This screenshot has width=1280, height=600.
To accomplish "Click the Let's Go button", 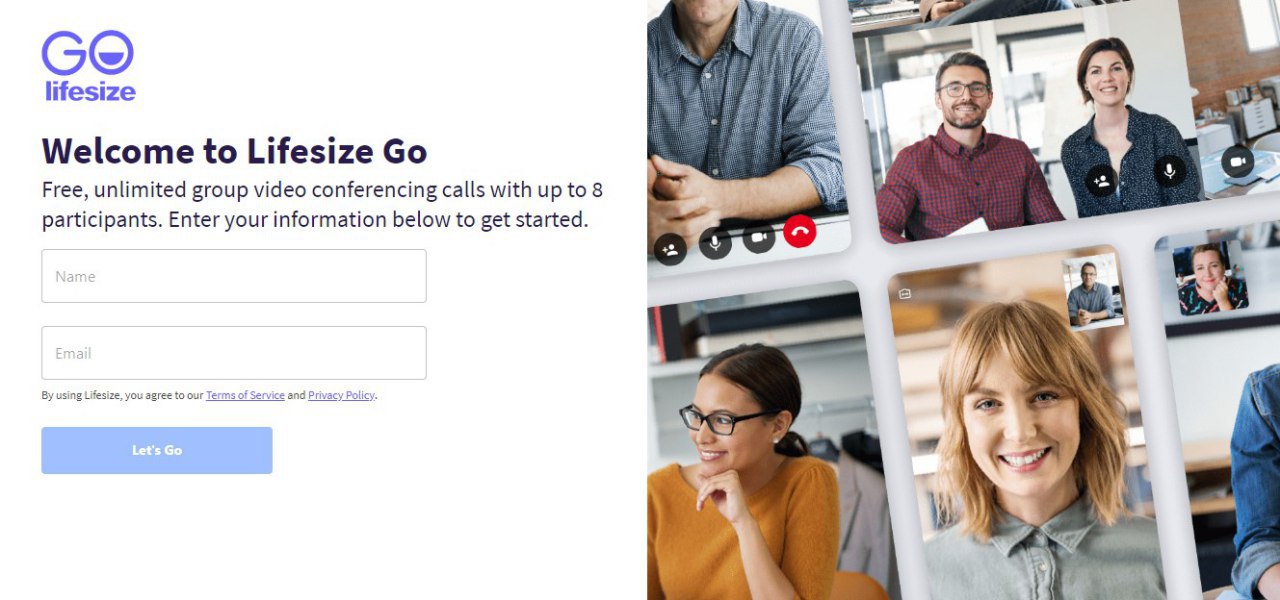I will 157,450.
